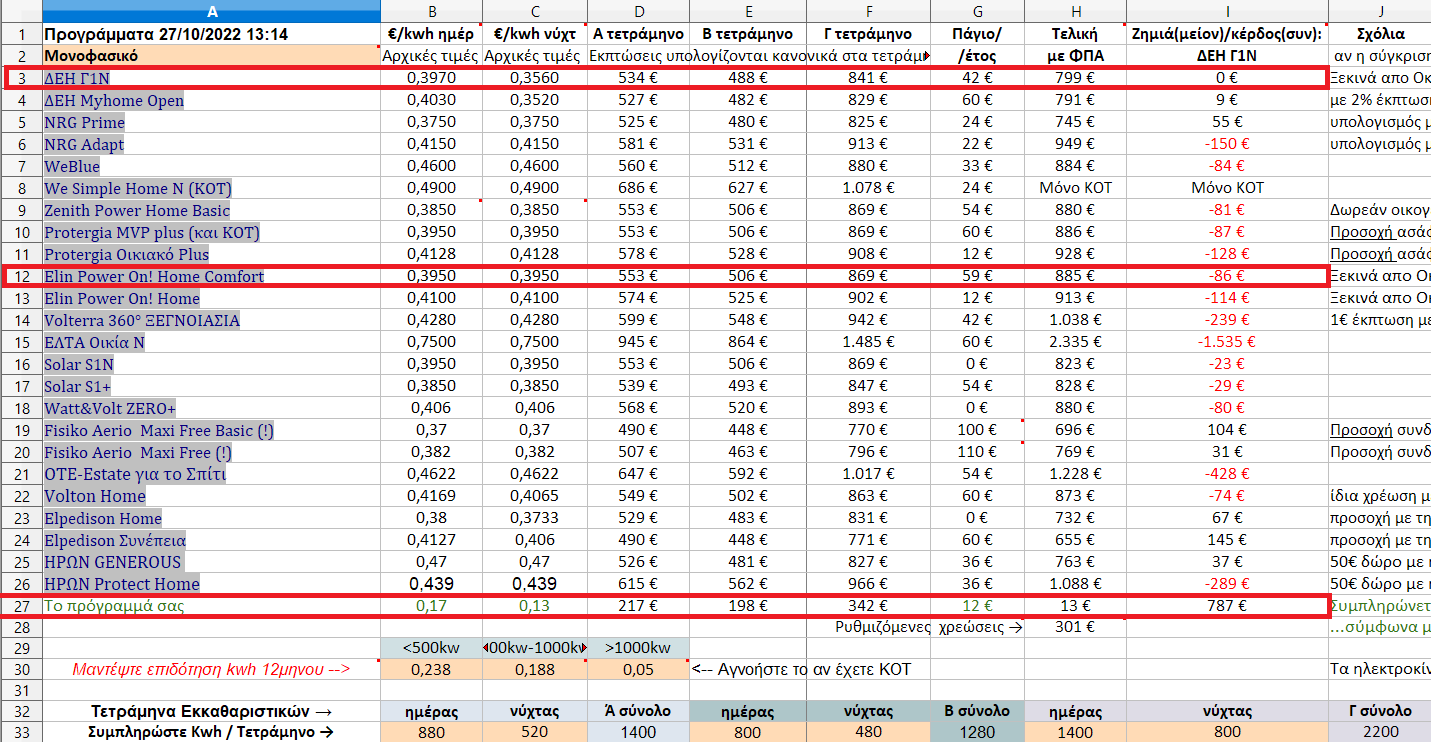This screenshot has height=742, width=1431.
Task: Select column J header
Action: coord(1382,11)
